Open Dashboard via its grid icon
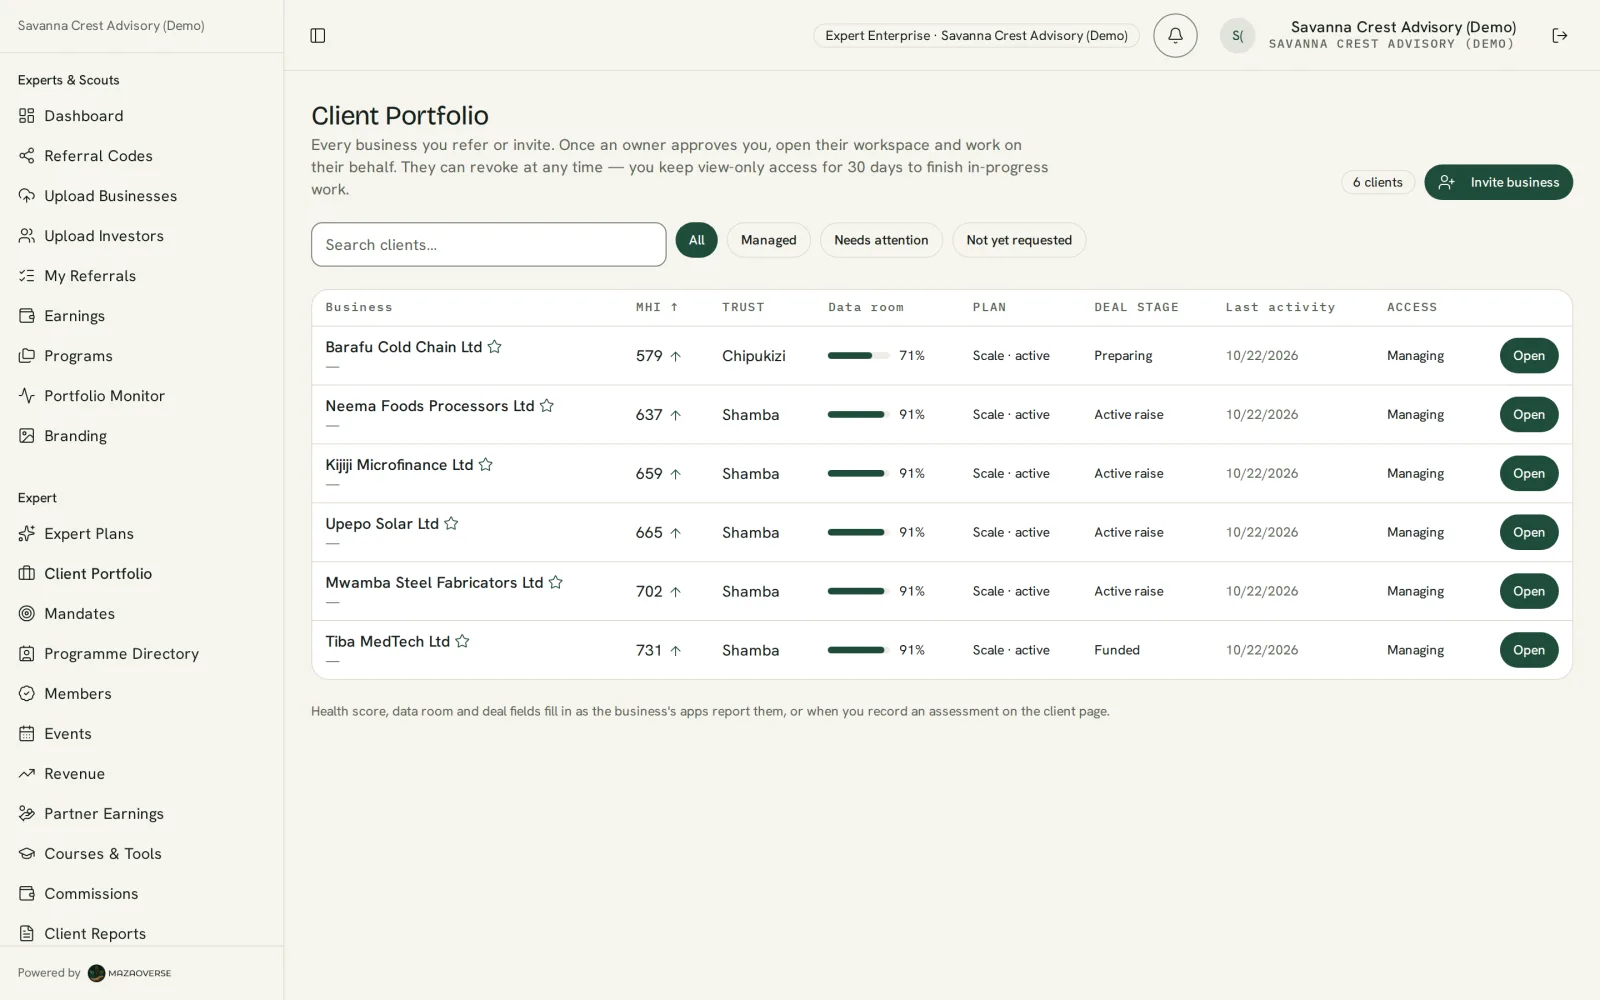 [x=27, y=116]
